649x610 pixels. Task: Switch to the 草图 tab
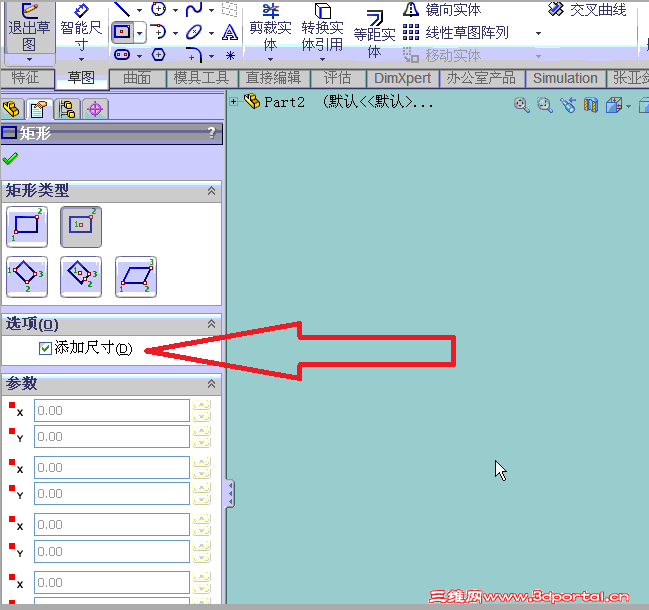(81, 77)
